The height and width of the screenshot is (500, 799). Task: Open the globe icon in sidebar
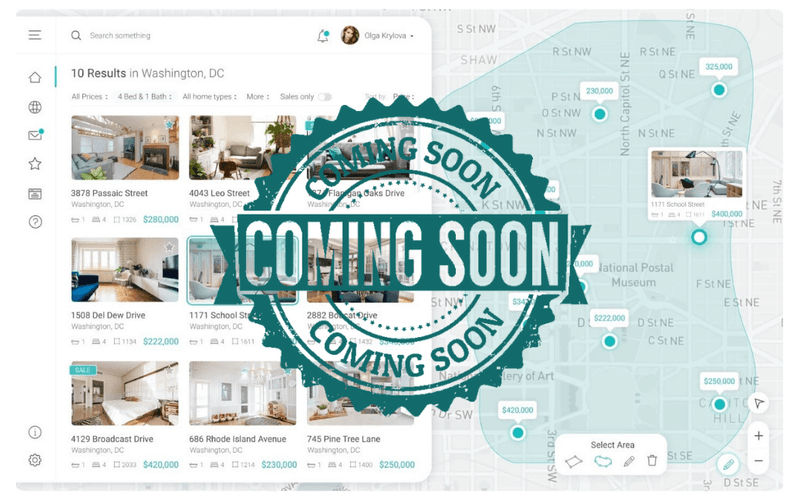pyautogui.click(x=35, y=107)
